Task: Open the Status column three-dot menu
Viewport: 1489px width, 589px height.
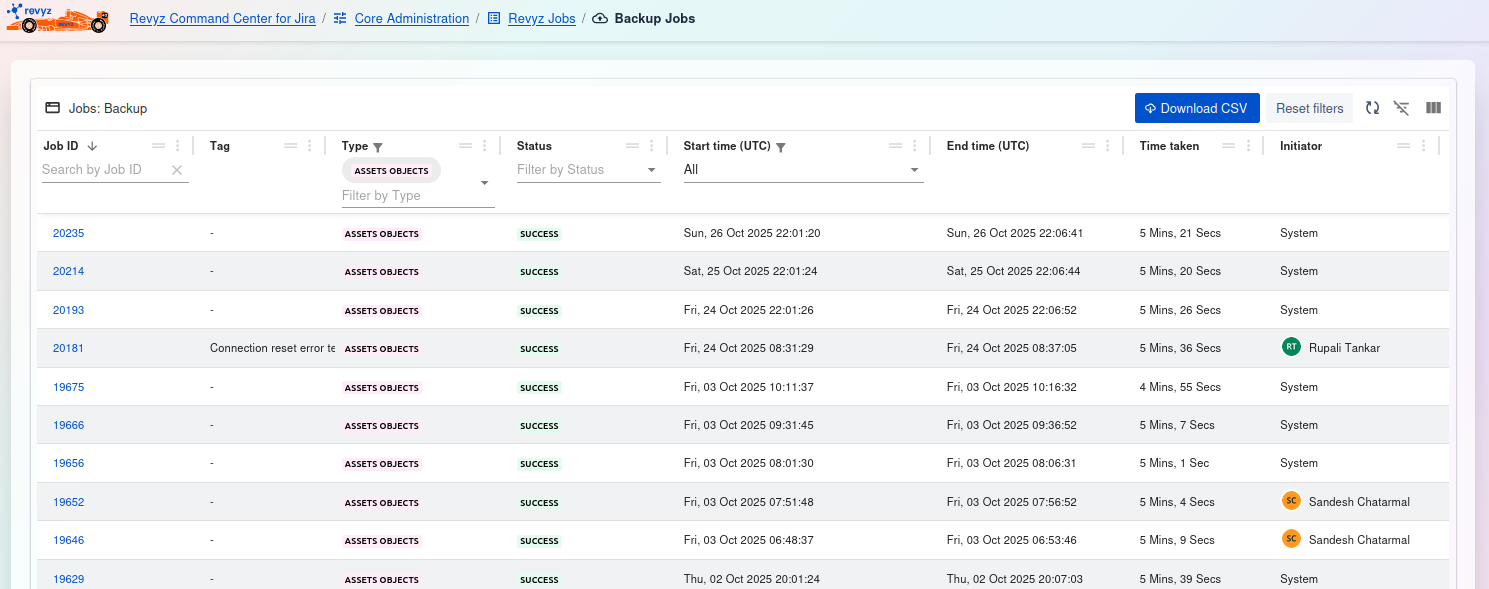Action: pos(652,146)
